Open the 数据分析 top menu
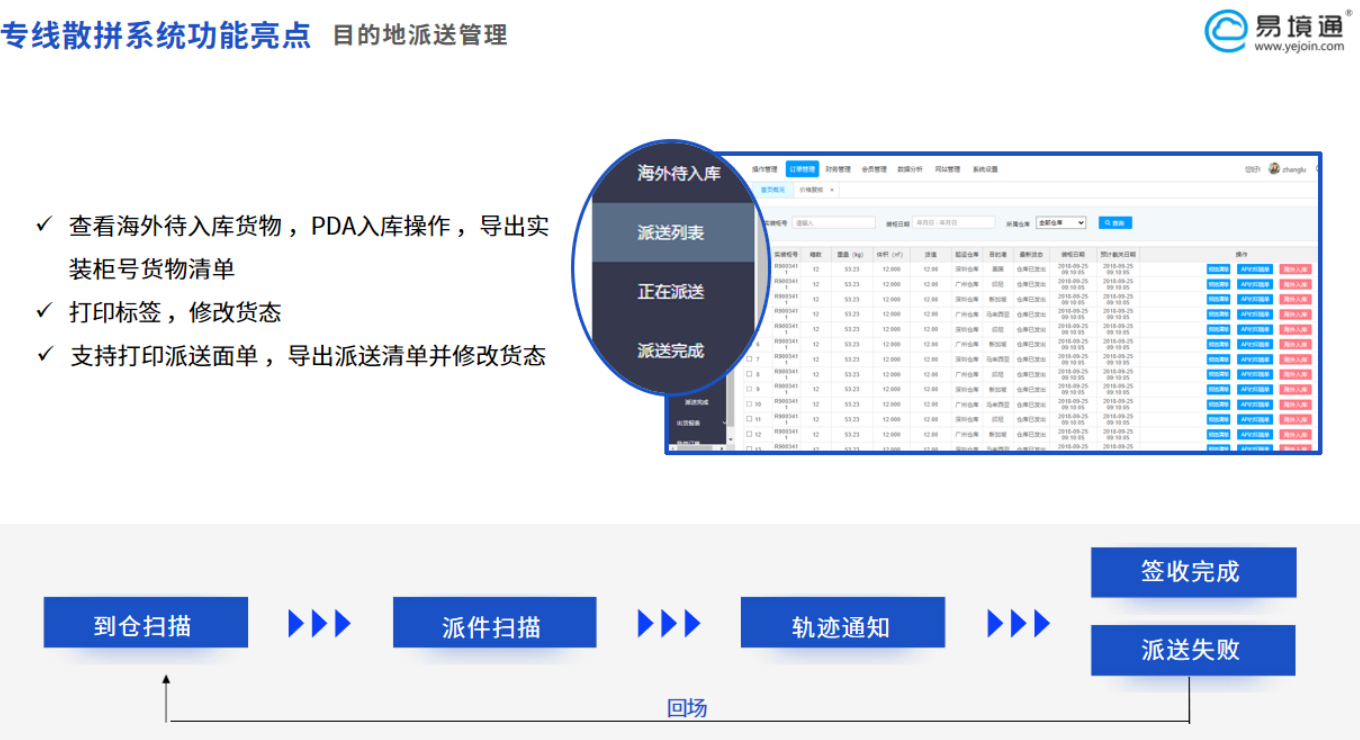The image size is (1360, 740). pyautogui.click(x=910, y=170)
